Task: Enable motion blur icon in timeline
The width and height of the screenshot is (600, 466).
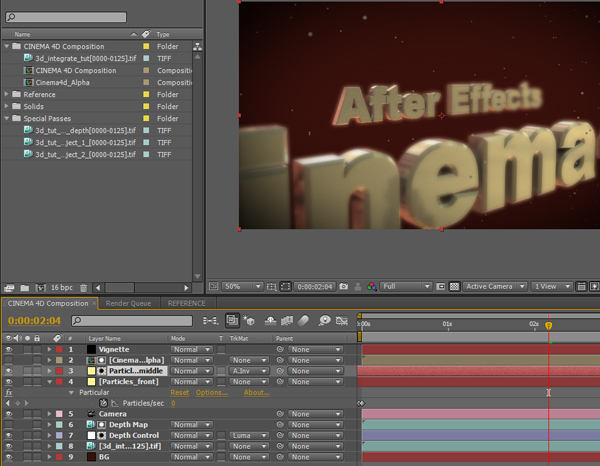Action: pyautogui.click(x=303, y=321)
